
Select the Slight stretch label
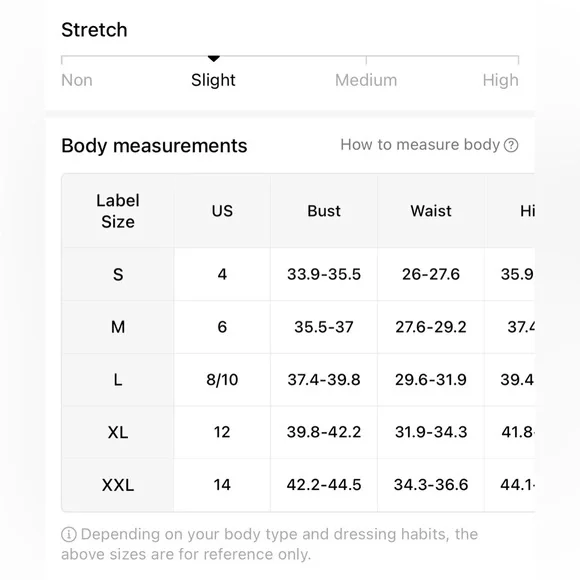(x=213, y=80)
